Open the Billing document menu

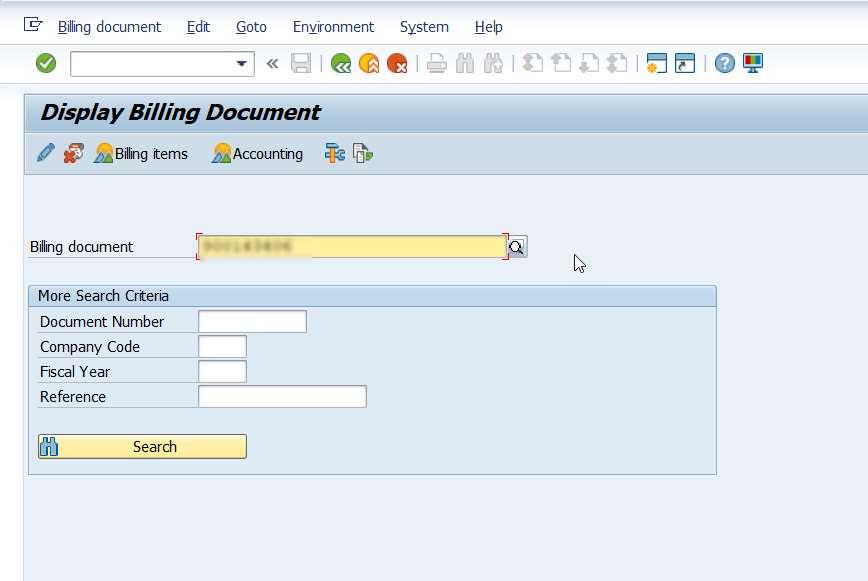click(x=109, y=27)
